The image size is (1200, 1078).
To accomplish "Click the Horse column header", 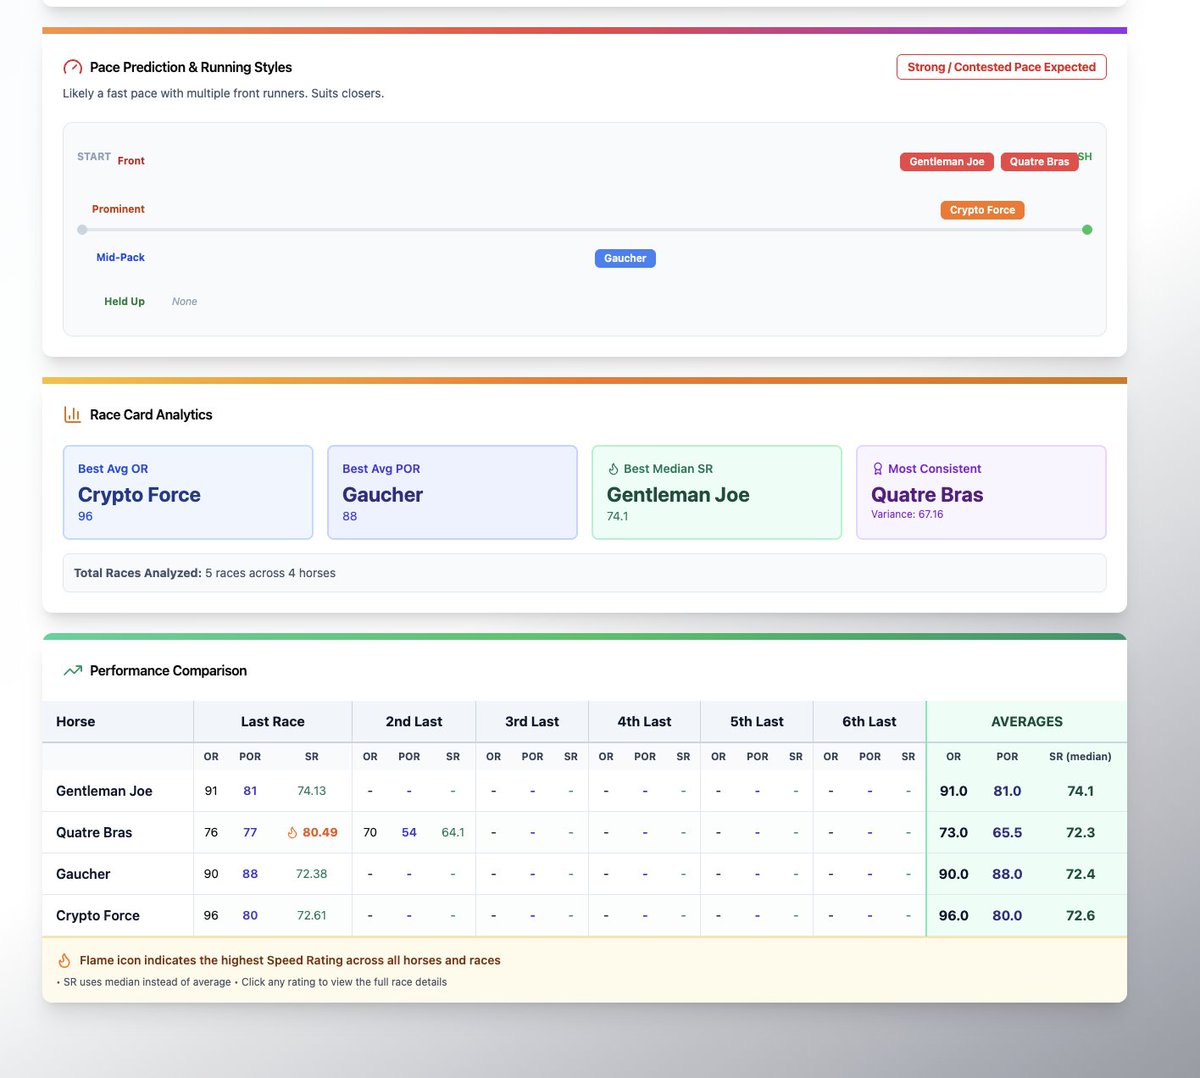I will pyautogui.click(x=76, y=721).
